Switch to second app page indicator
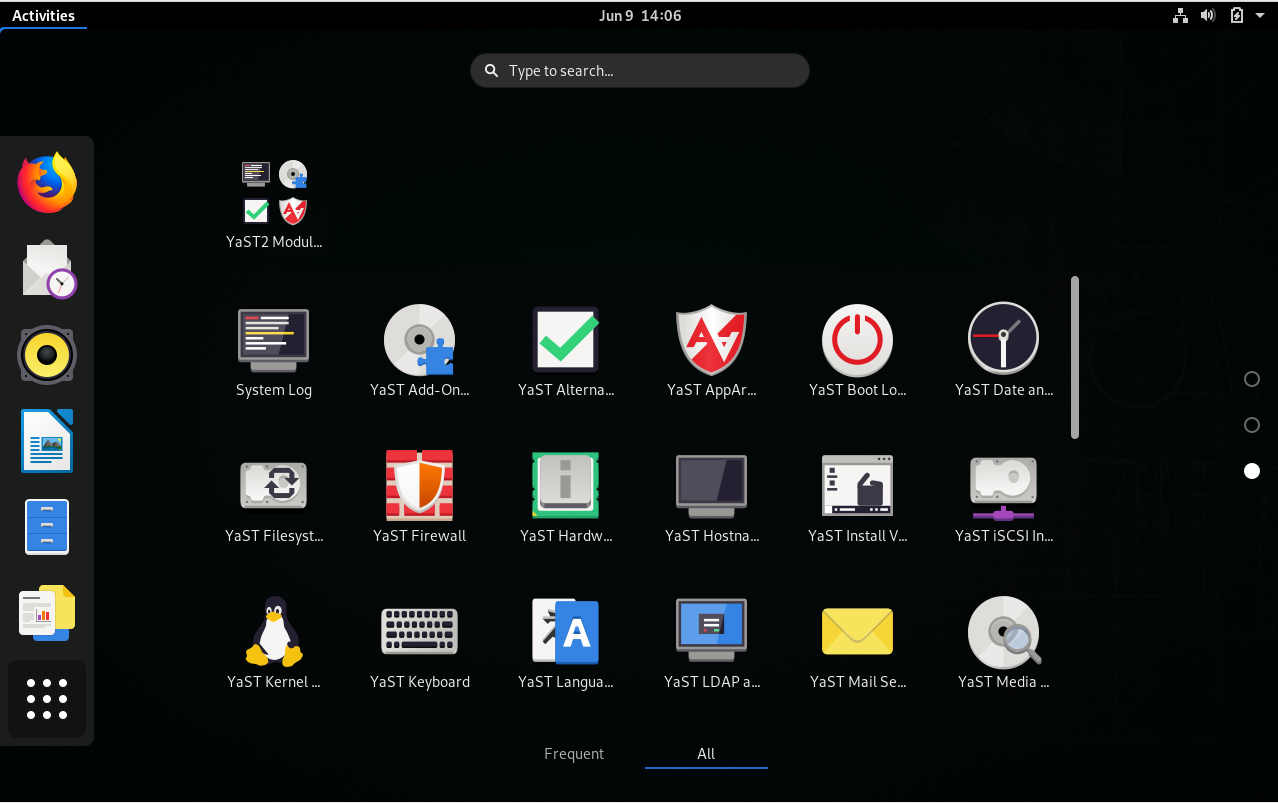 click(1251, 425)
